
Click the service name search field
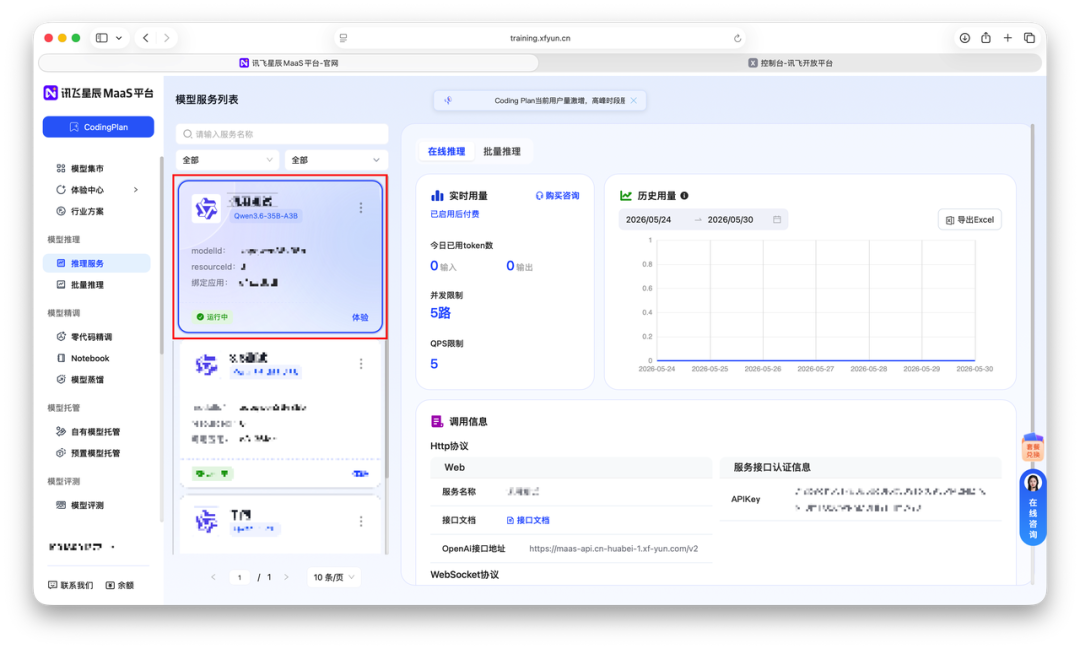pyautogui.click(x=282, y=134)
